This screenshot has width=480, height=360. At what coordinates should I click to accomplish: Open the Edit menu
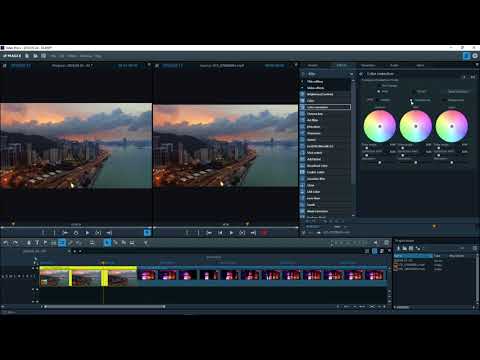[62, 56]
